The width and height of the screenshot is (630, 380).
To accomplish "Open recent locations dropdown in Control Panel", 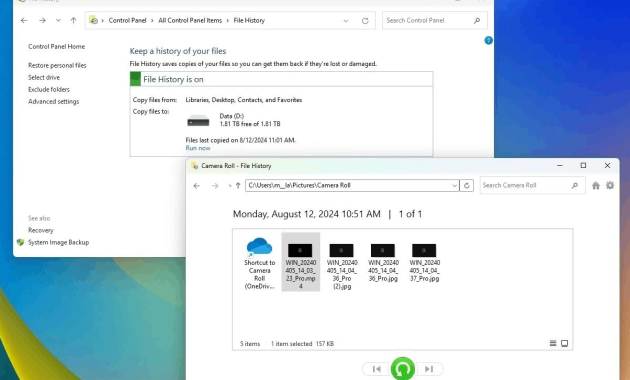I will (58, 20).
